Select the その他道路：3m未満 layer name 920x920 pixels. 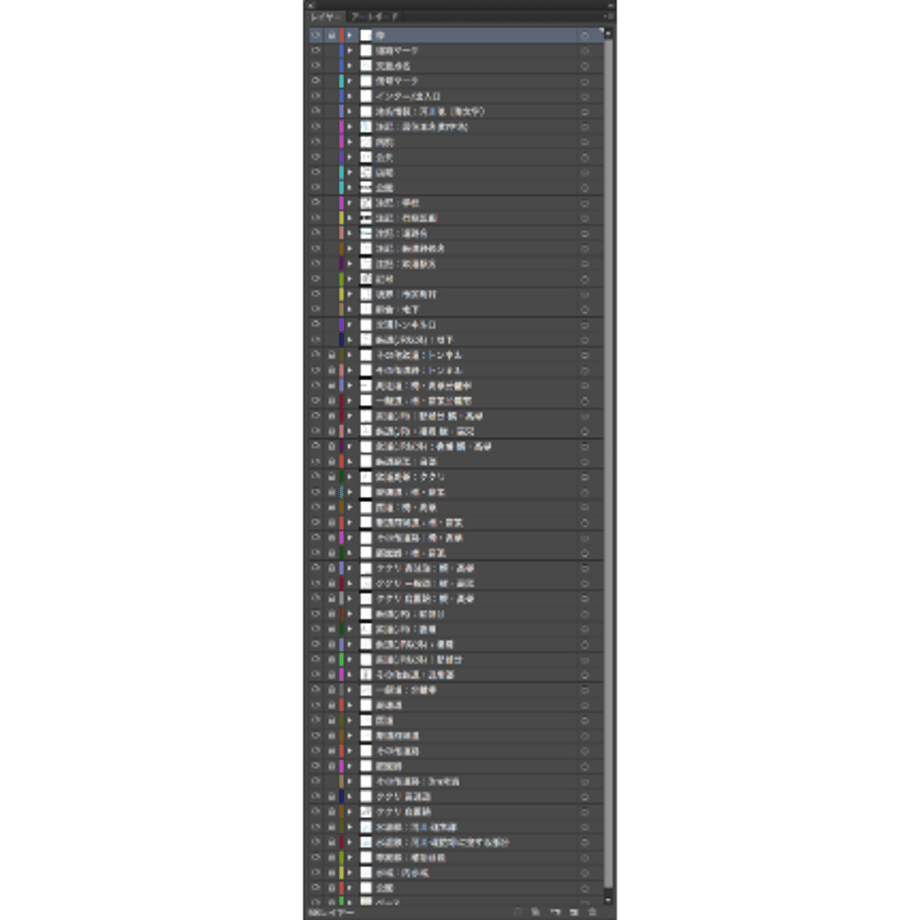click(x=418, y=782)
